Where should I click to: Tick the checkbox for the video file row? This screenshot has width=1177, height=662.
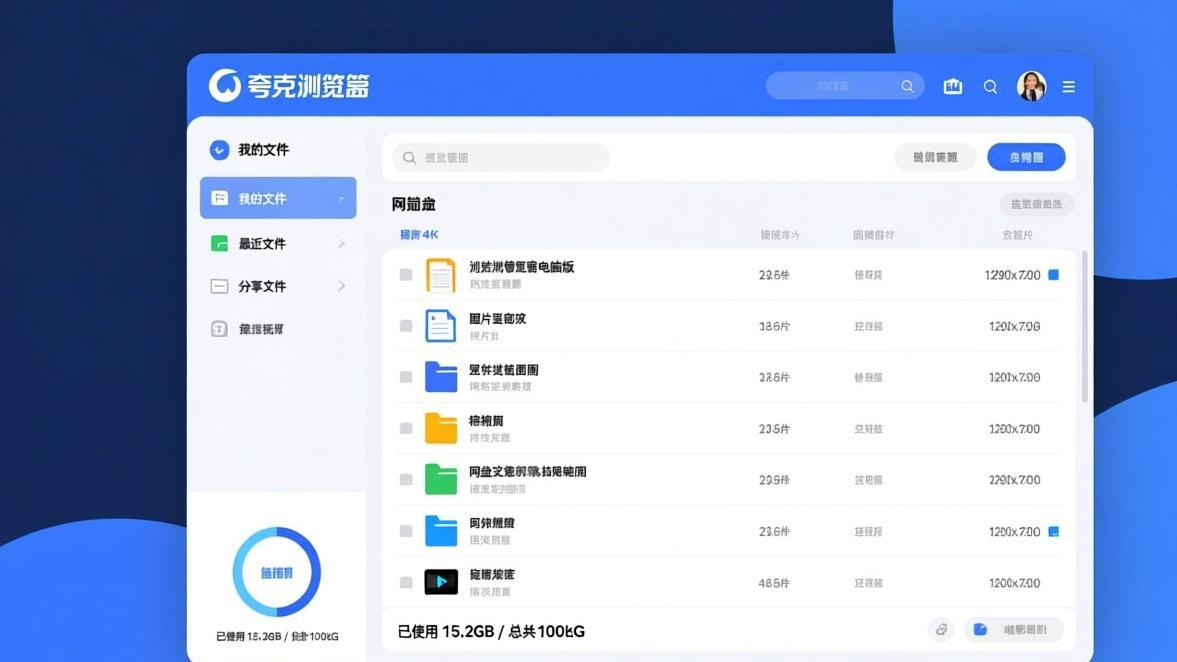click(406, 582)
